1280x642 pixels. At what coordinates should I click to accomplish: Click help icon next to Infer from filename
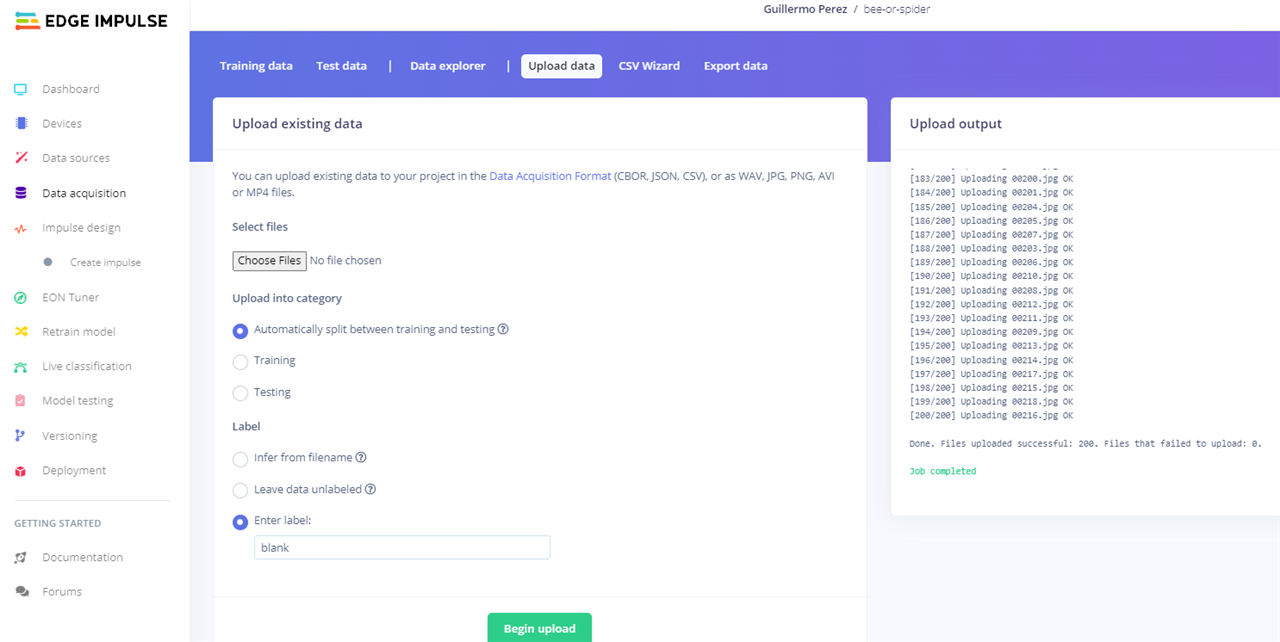(x=361, y=457)
